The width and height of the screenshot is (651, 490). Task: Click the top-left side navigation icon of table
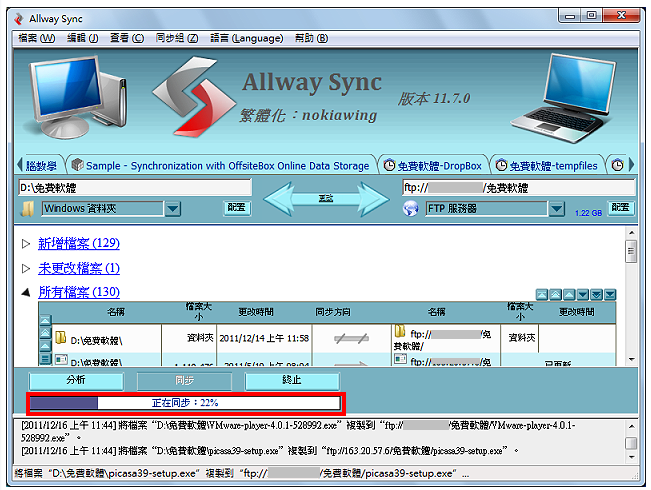pos(45,320)
